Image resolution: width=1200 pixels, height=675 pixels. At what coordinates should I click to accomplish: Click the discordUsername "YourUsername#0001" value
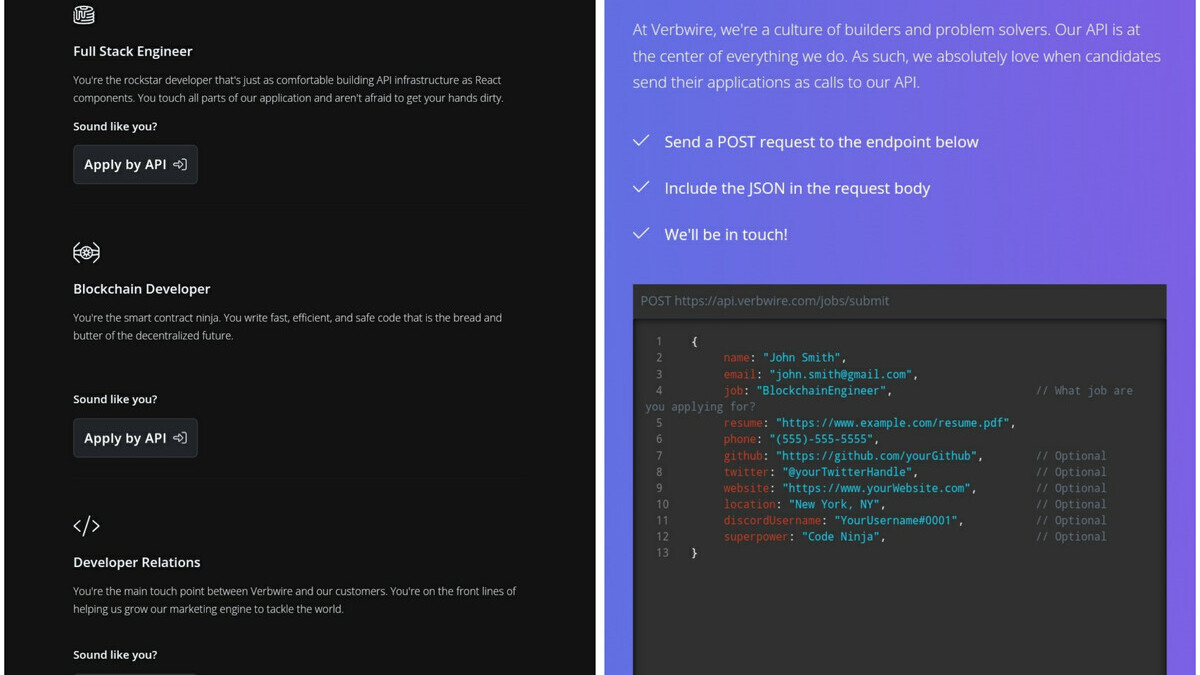point(895,520)
